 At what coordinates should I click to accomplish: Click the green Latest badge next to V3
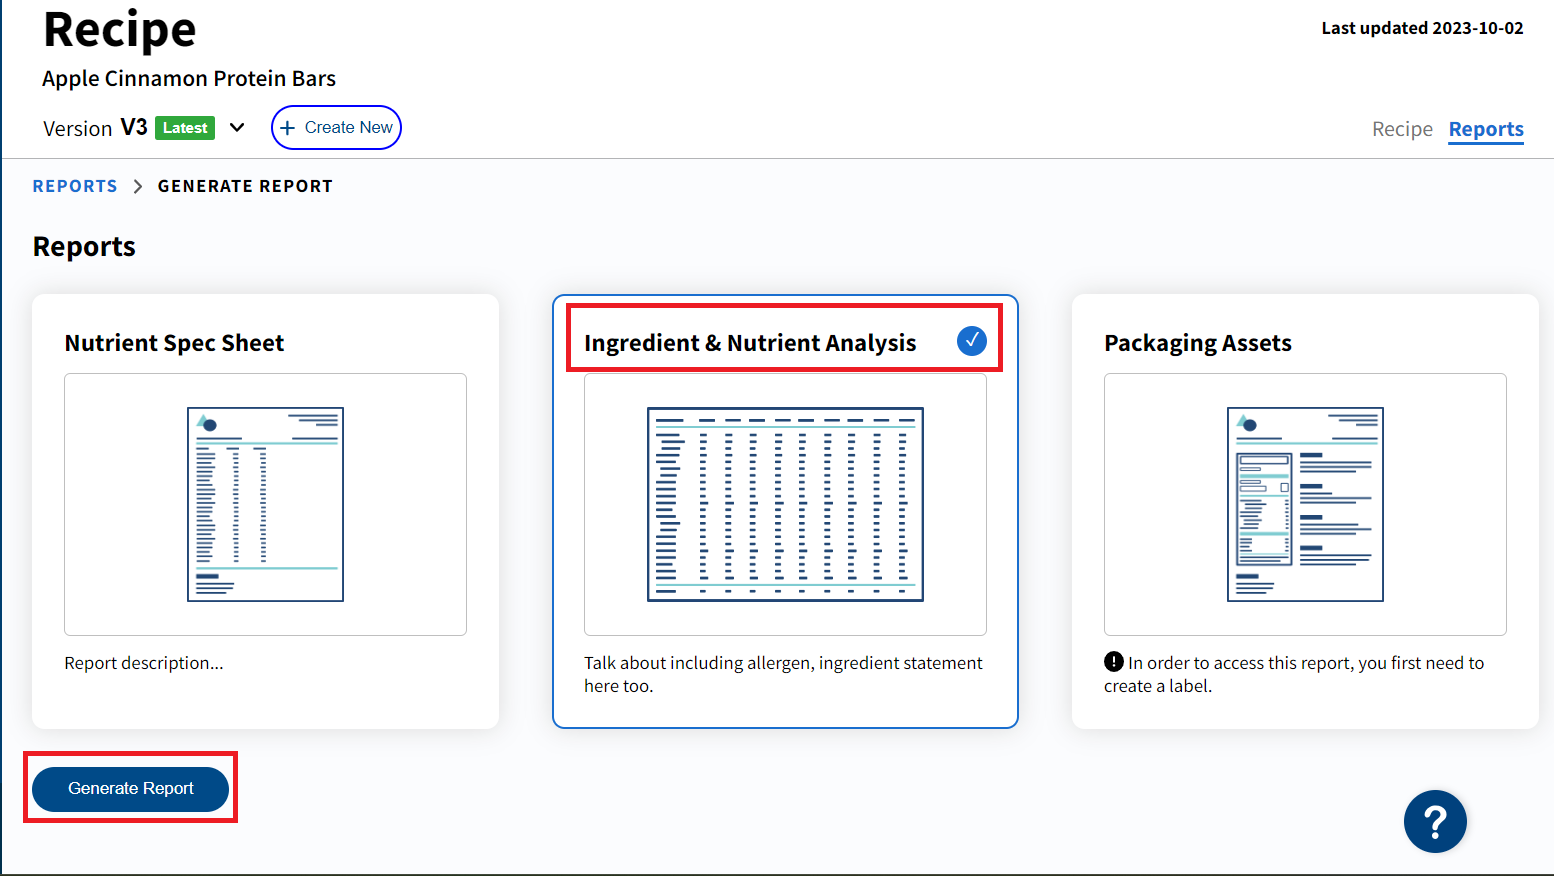point(185,127)
